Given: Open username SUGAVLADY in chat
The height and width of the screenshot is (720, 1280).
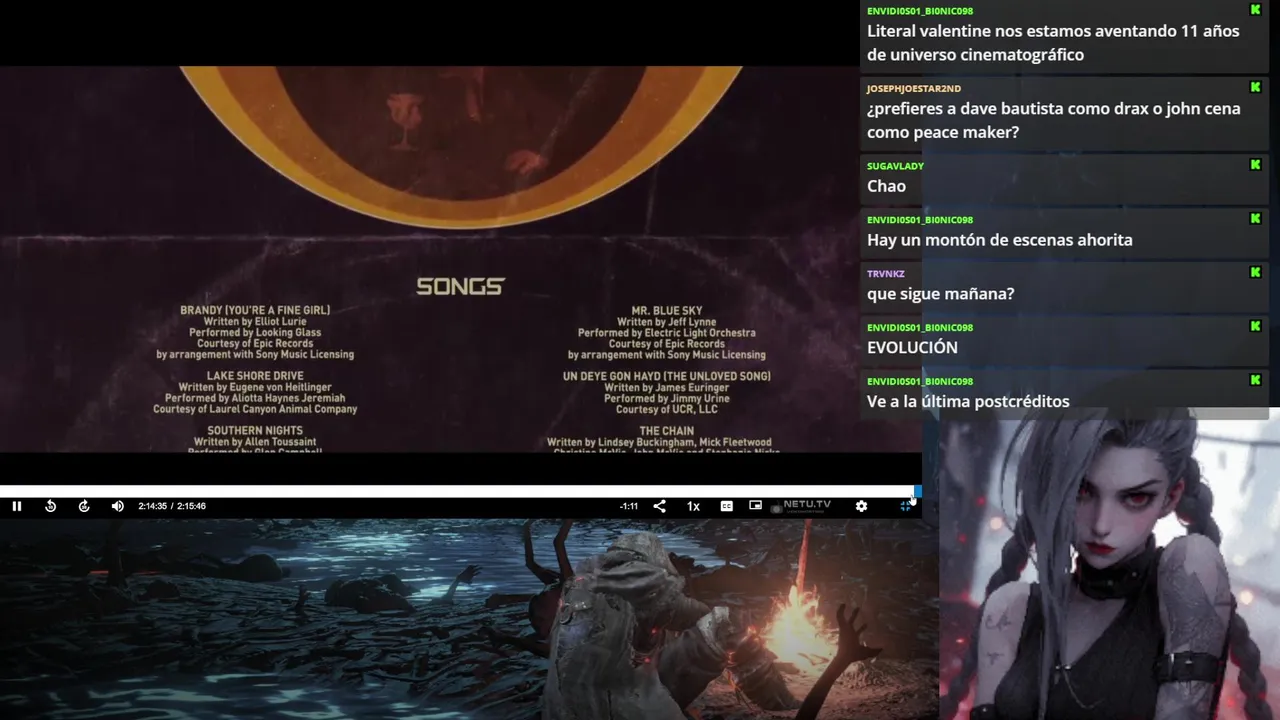Looking at the screenshot, I should coord(895,166).
